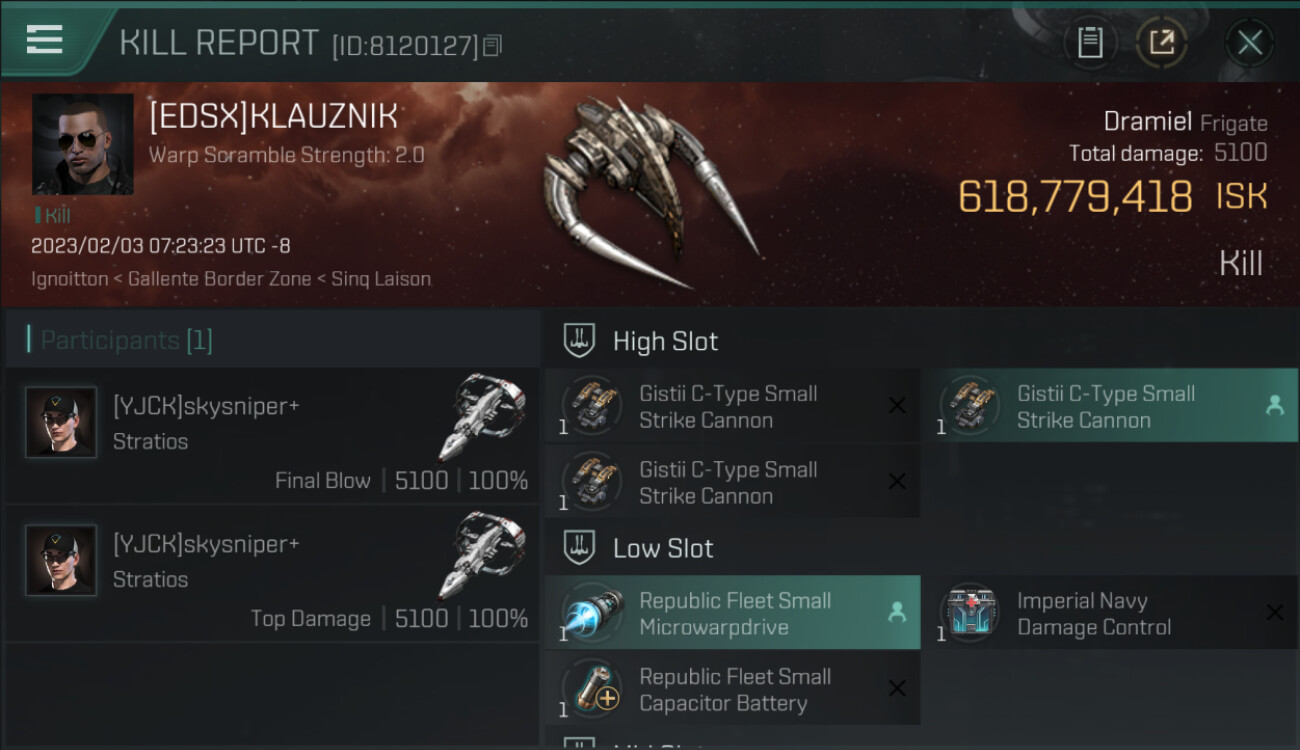Viewport: 1300px width, 750px height.
Task: Open the Top Damage Stratios ship icon
Action: click(x=482, y=556)
